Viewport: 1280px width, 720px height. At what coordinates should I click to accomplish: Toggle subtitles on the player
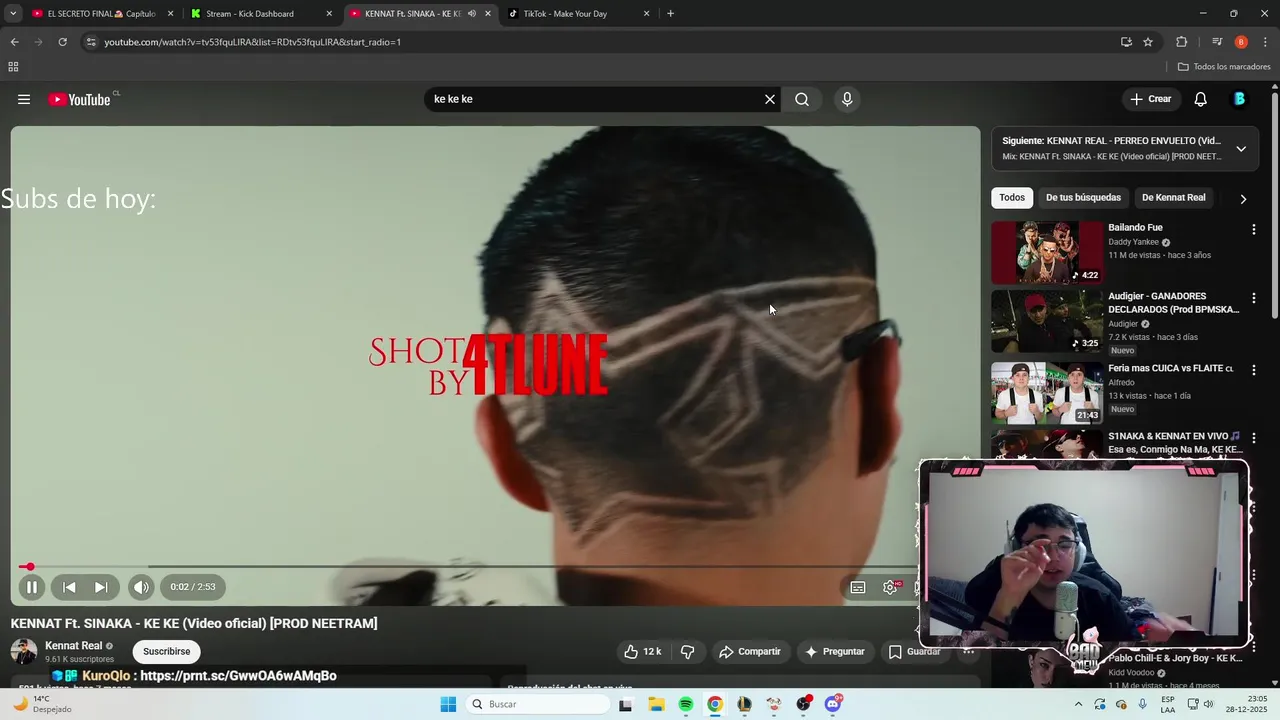pyautogui.click(x=858, y=587)
